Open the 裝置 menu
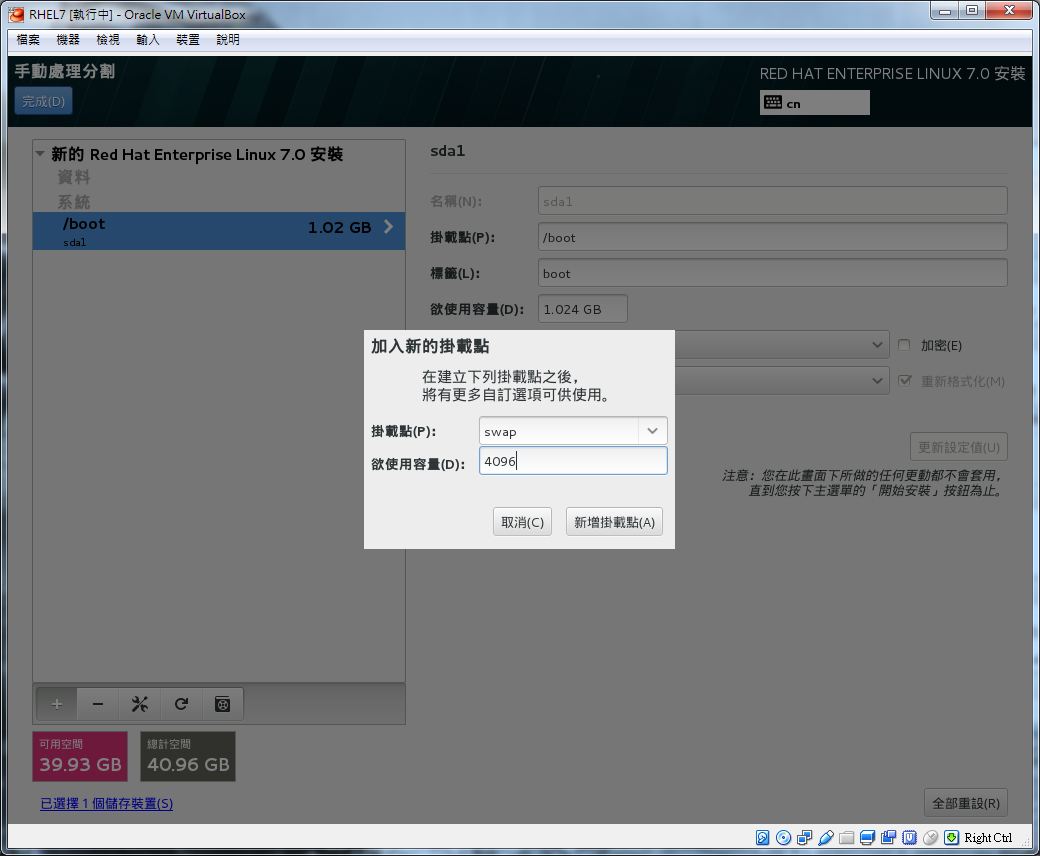Image resolution: width=1040 pixels, height=856 pixels. pyautogui.click(x=188, y=40)
